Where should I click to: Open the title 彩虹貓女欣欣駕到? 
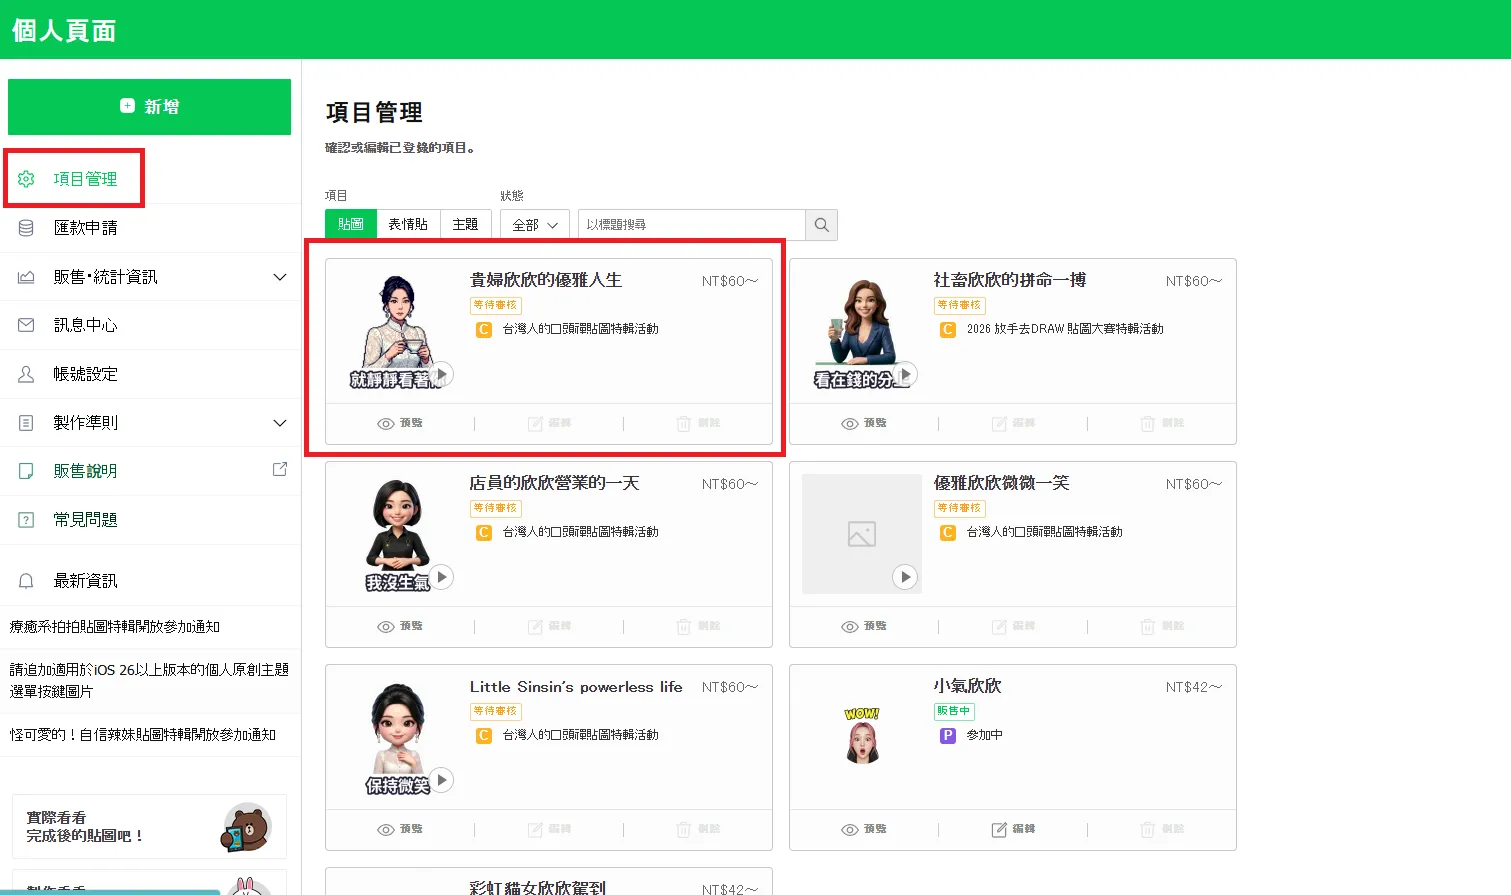point(538,887)
